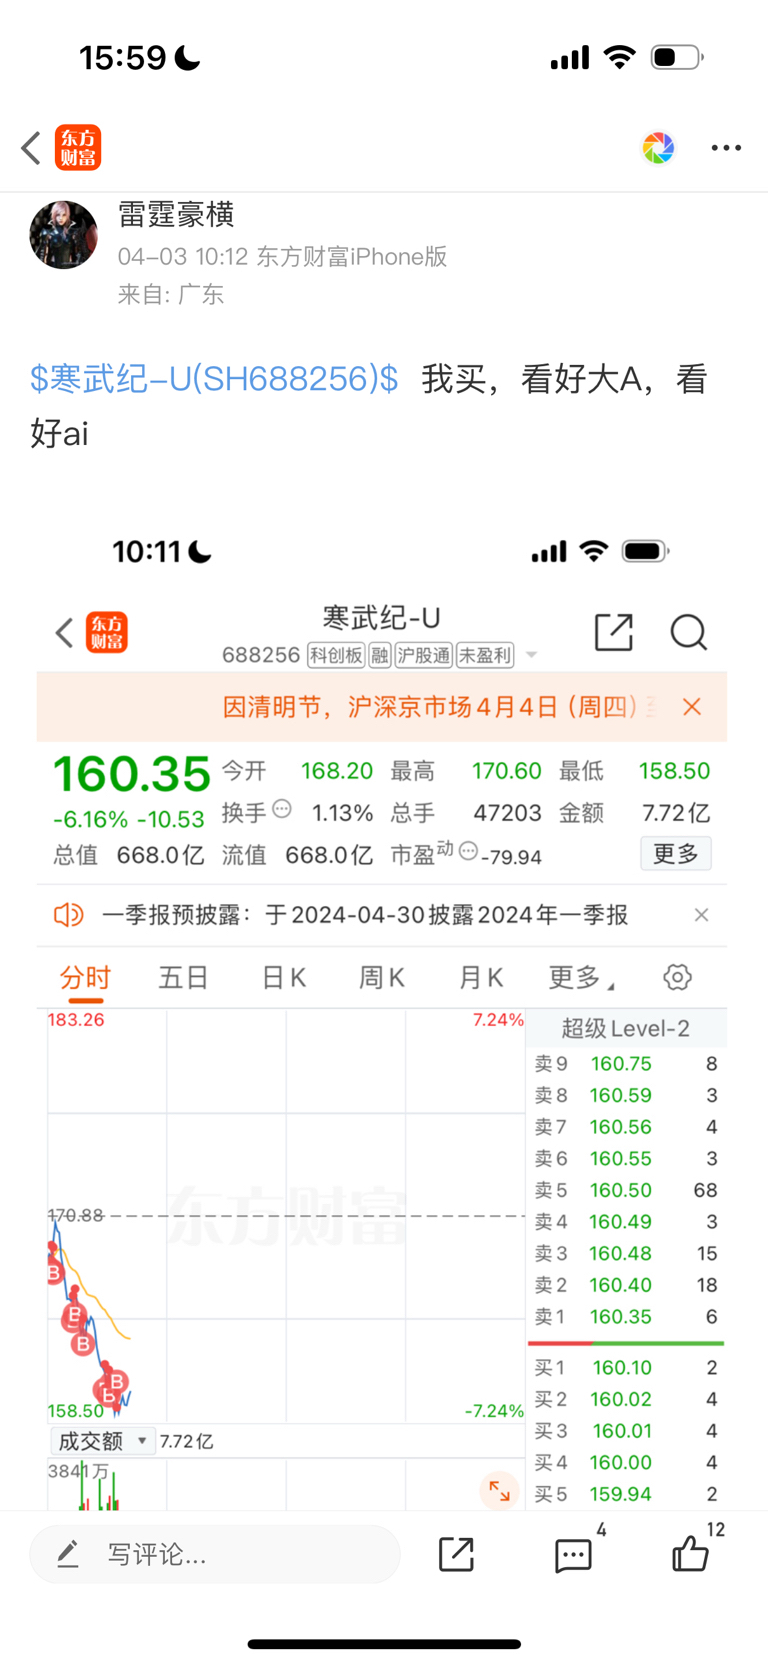Viewport: 769px width, 1665px height.
Task: Tap the 最高 170.60 value
Action: tap(507, 771)
